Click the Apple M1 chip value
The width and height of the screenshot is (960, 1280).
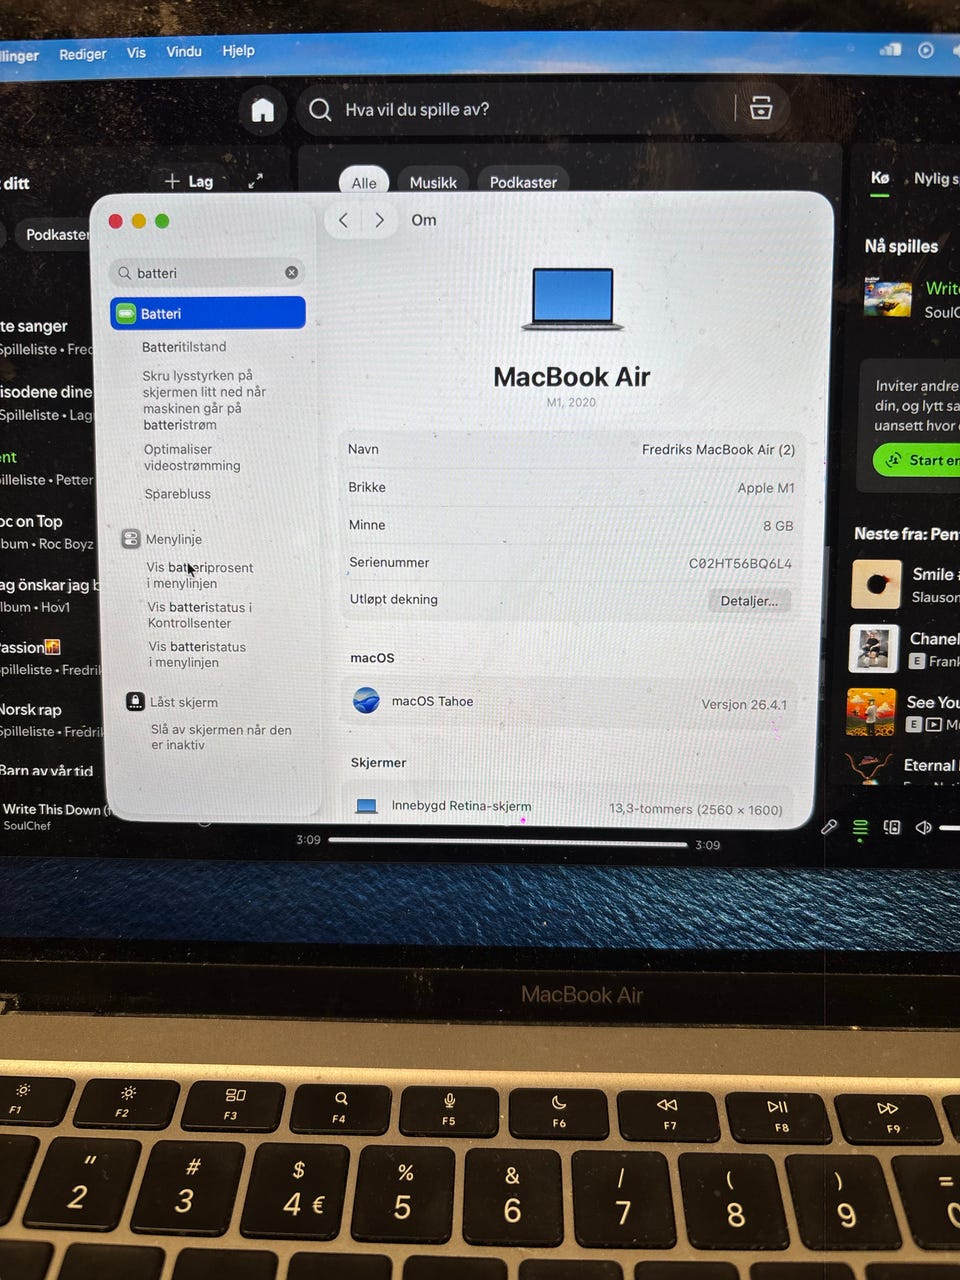point(766,488)
